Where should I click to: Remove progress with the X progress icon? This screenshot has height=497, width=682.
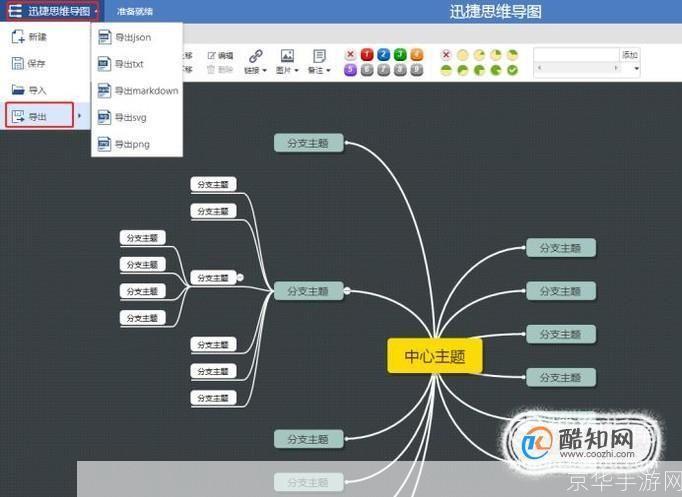pyautogui.click(x=446, y=55)
